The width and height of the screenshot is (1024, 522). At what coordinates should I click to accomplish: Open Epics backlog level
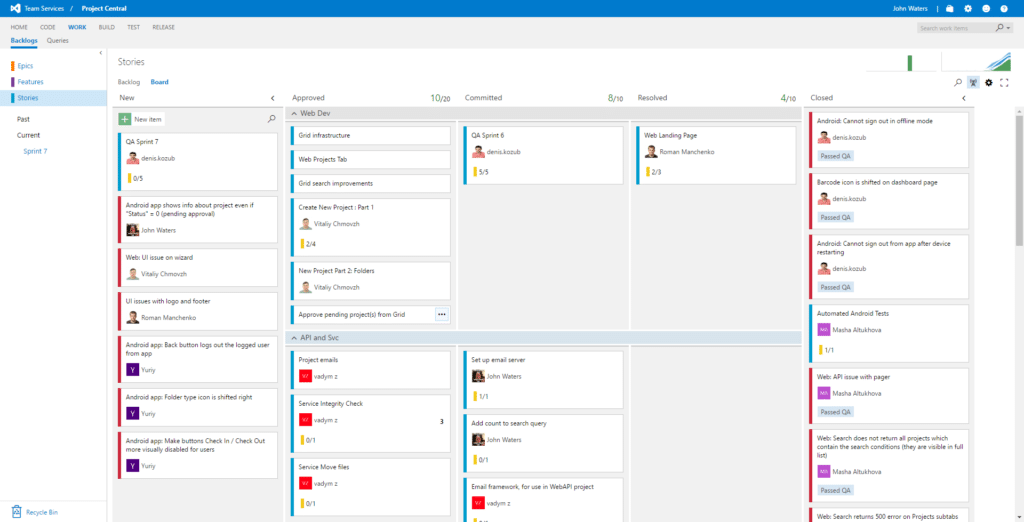25,66
